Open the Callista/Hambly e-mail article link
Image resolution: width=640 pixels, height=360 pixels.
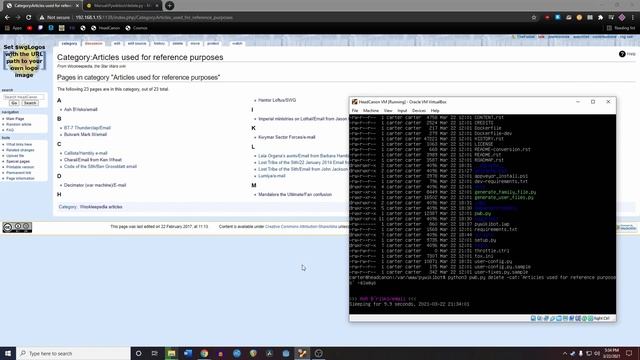click(x=85, y=153)
